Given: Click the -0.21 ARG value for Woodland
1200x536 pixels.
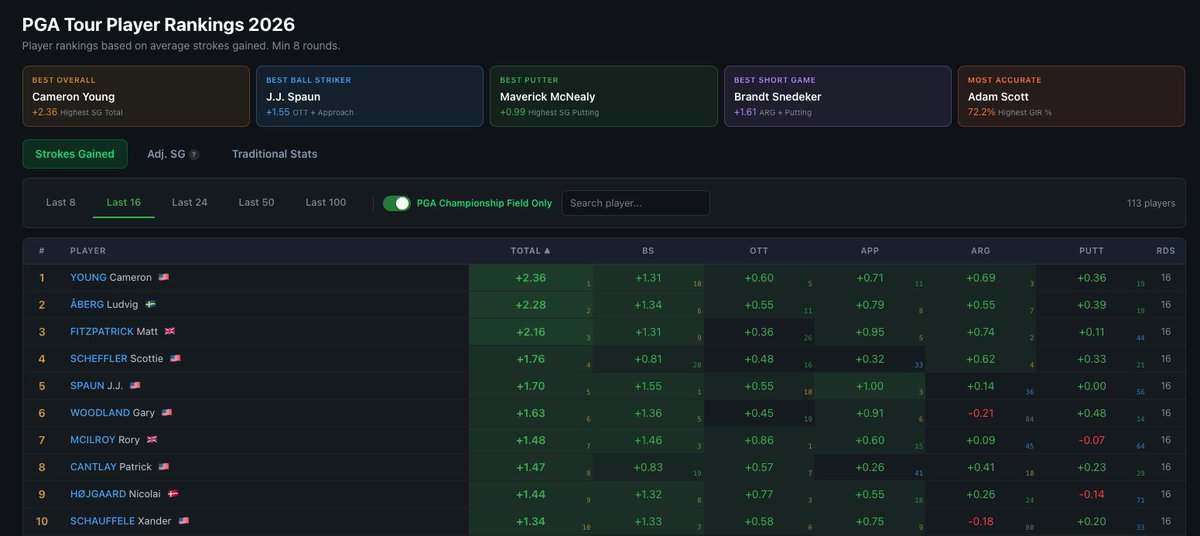Looking at the screenshot, I should tap(980, 413).
